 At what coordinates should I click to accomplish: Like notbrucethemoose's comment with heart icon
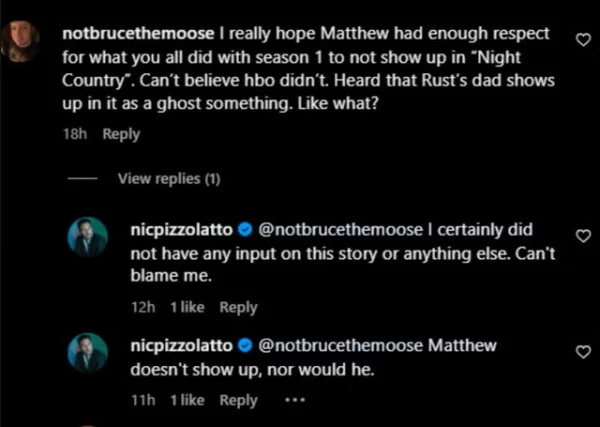tap(583, 40)
